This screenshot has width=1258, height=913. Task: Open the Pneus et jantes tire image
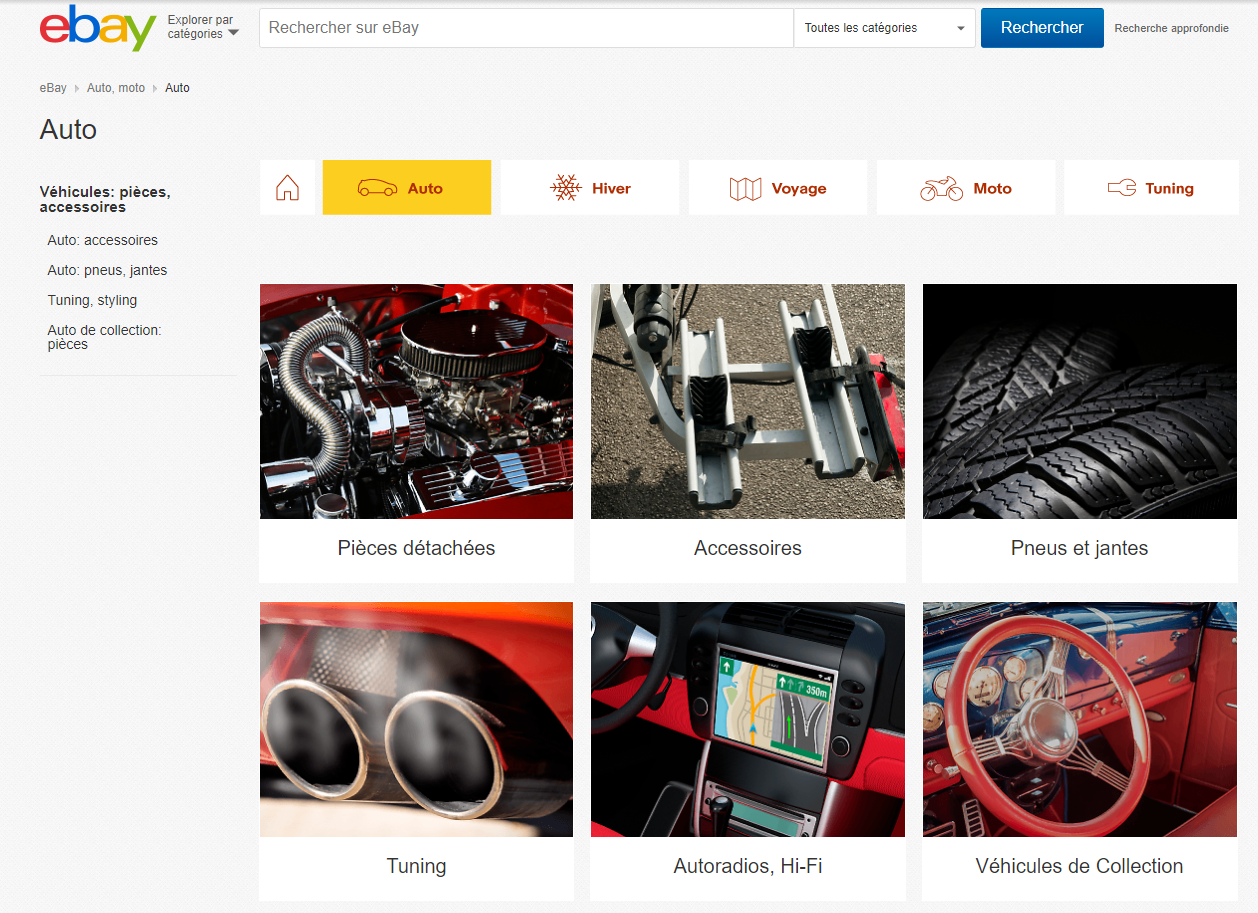pos(1080,401)
